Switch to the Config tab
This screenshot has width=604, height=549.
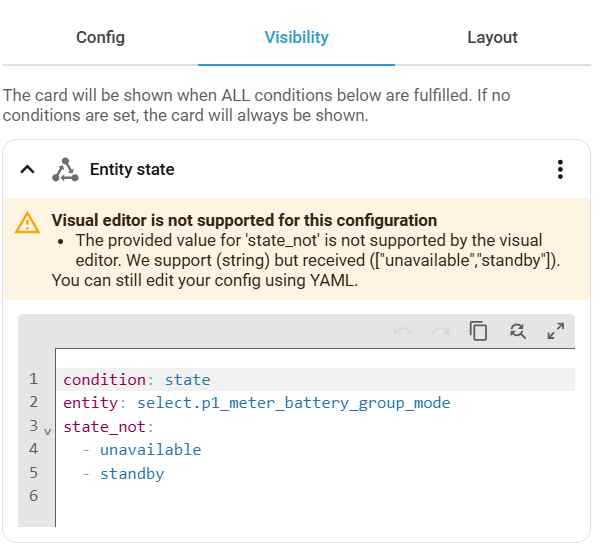click(100, 37)
